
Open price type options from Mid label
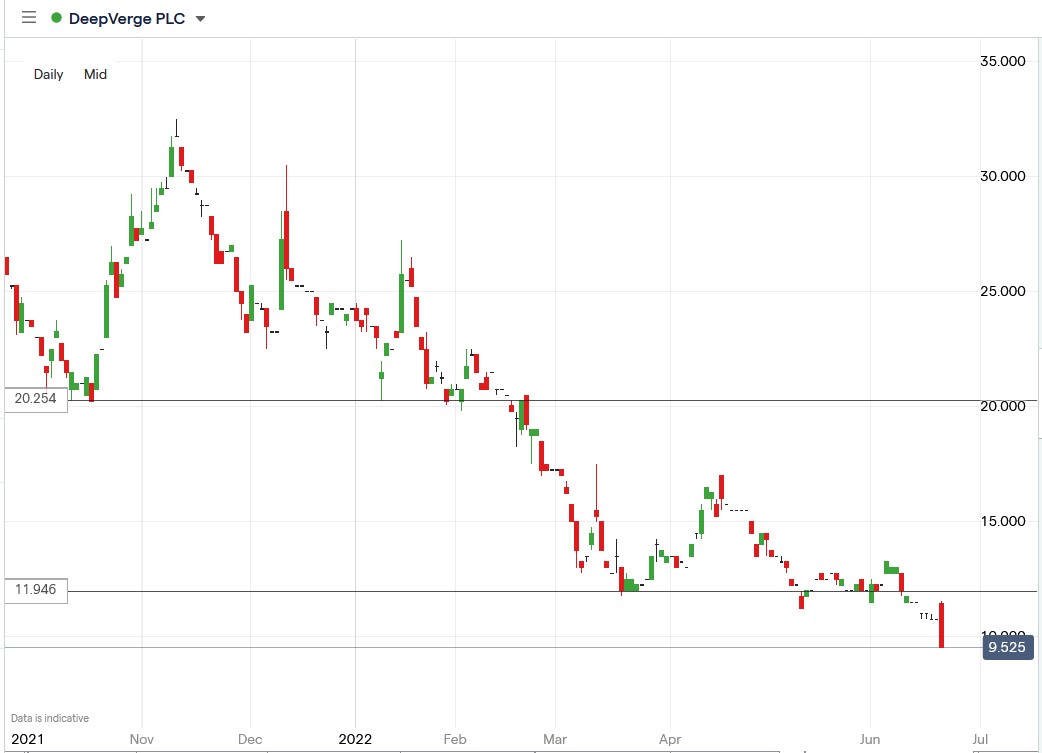[95, 74]
